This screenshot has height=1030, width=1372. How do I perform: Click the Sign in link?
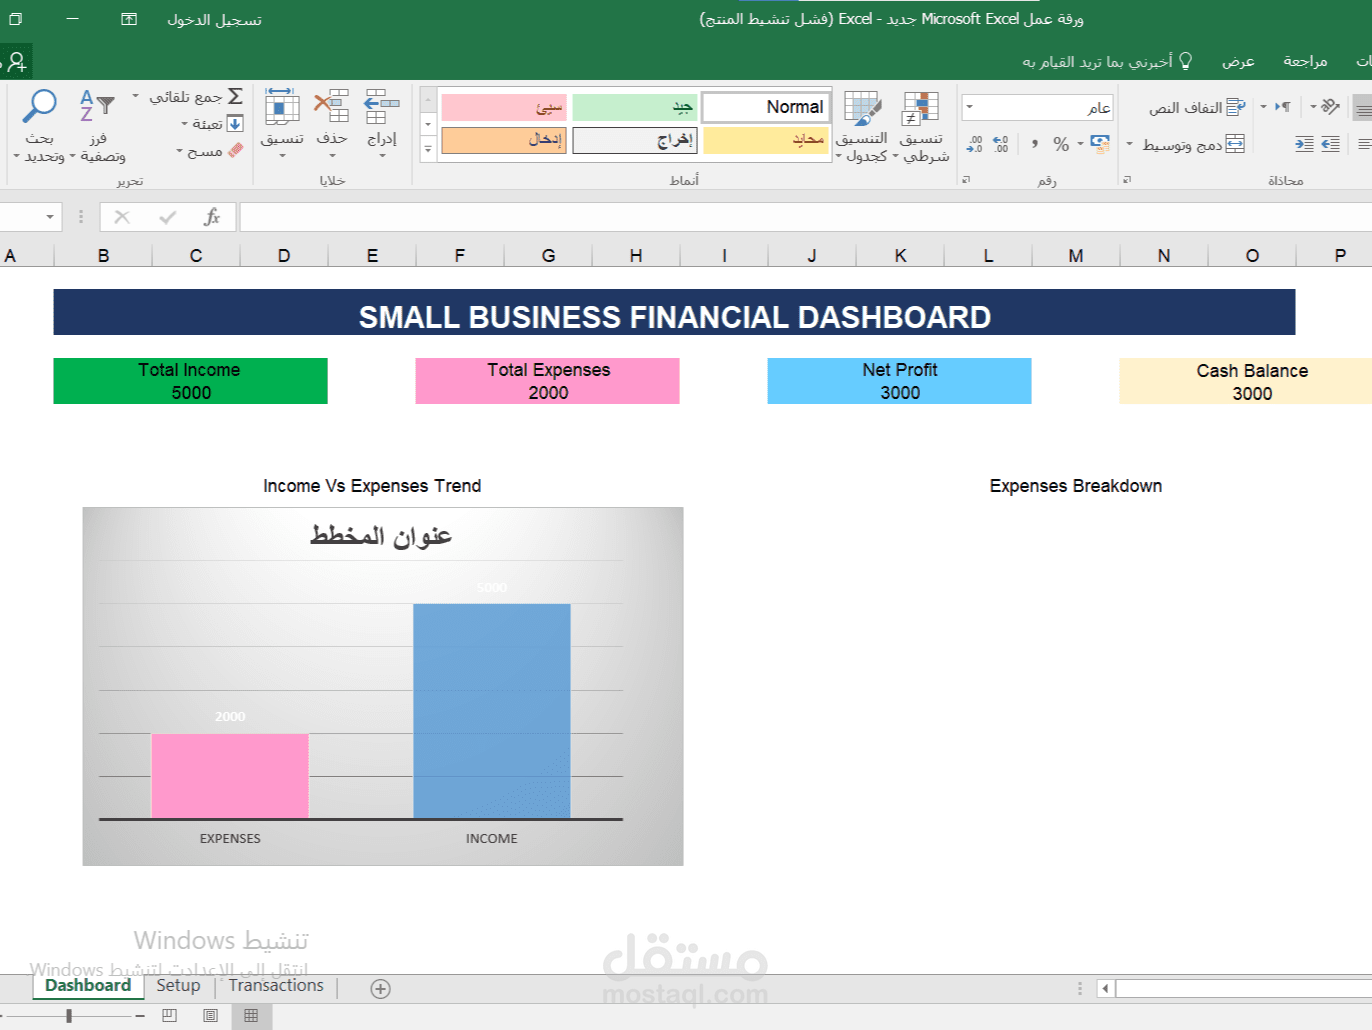[x=214, y=20]
